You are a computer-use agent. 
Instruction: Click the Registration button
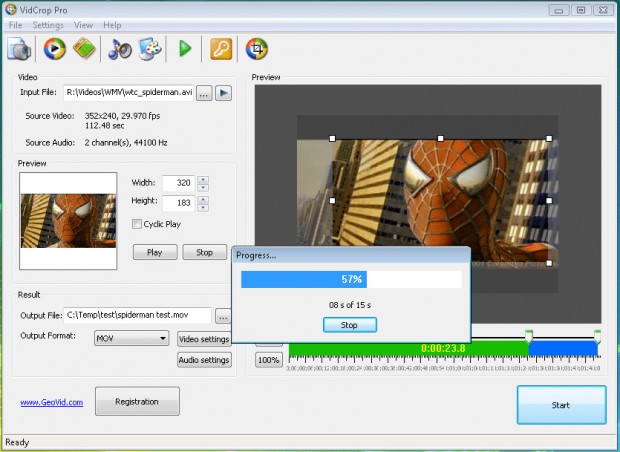(x=137, y=401)
